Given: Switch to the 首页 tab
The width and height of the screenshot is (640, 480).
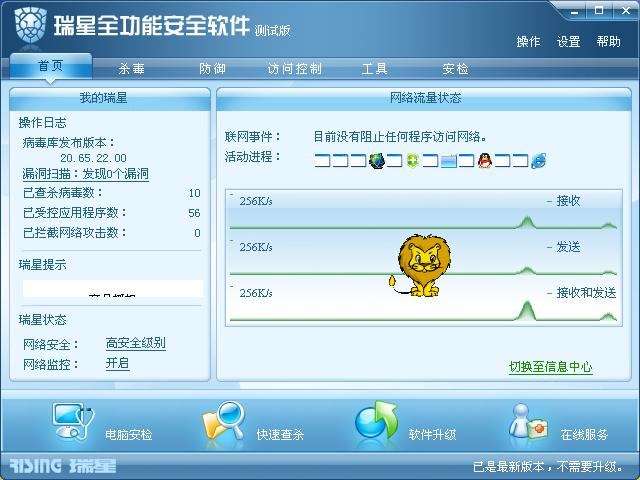Looking at the screenshot, I should (51, 65).
